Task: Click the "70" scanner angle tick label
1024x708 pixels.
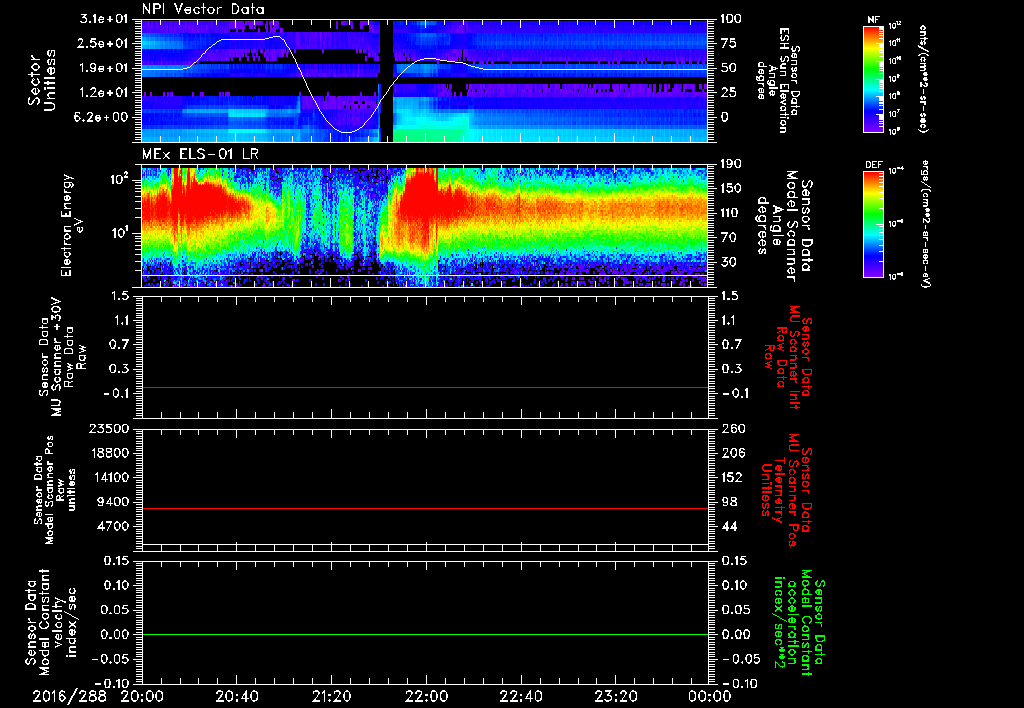Action: 728,237
